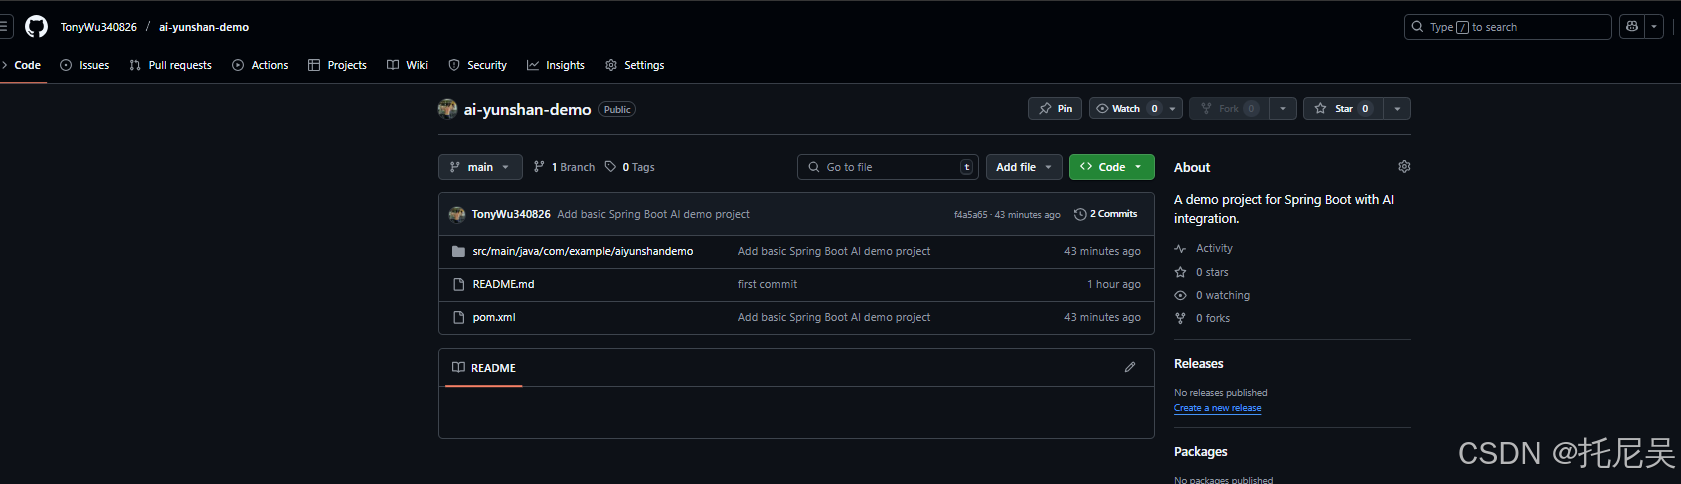Click the repository owner avatar beside title
The image size is (1681, 484).
447,109
